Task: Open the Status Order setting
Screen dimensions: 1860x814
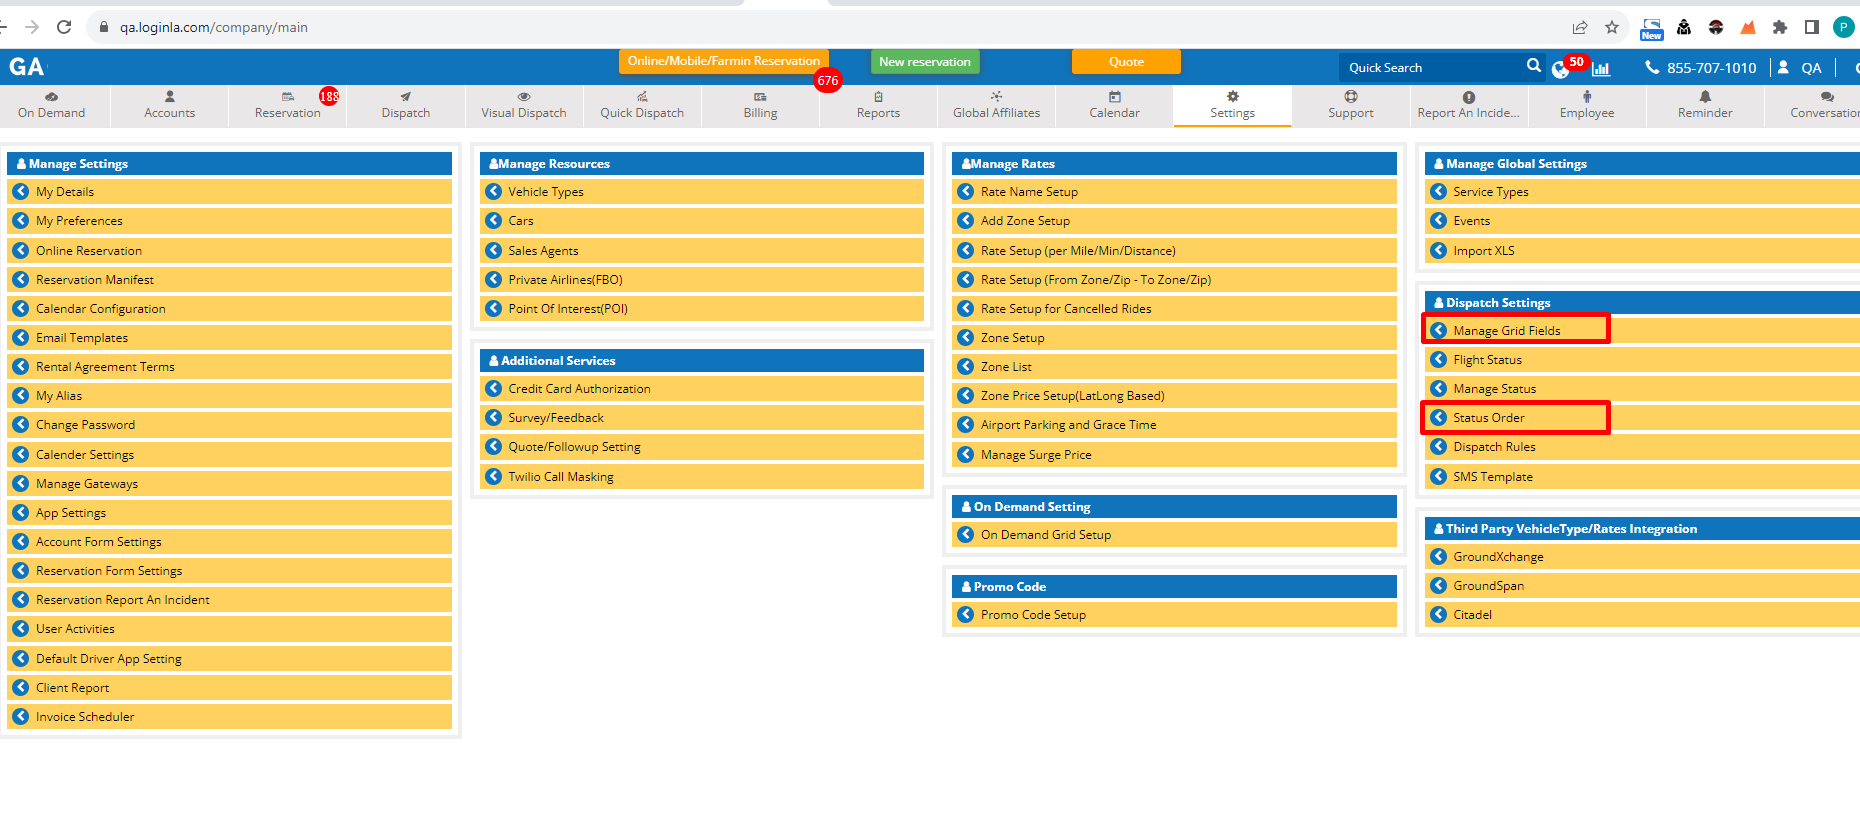Action: [x=1488, y=418]
